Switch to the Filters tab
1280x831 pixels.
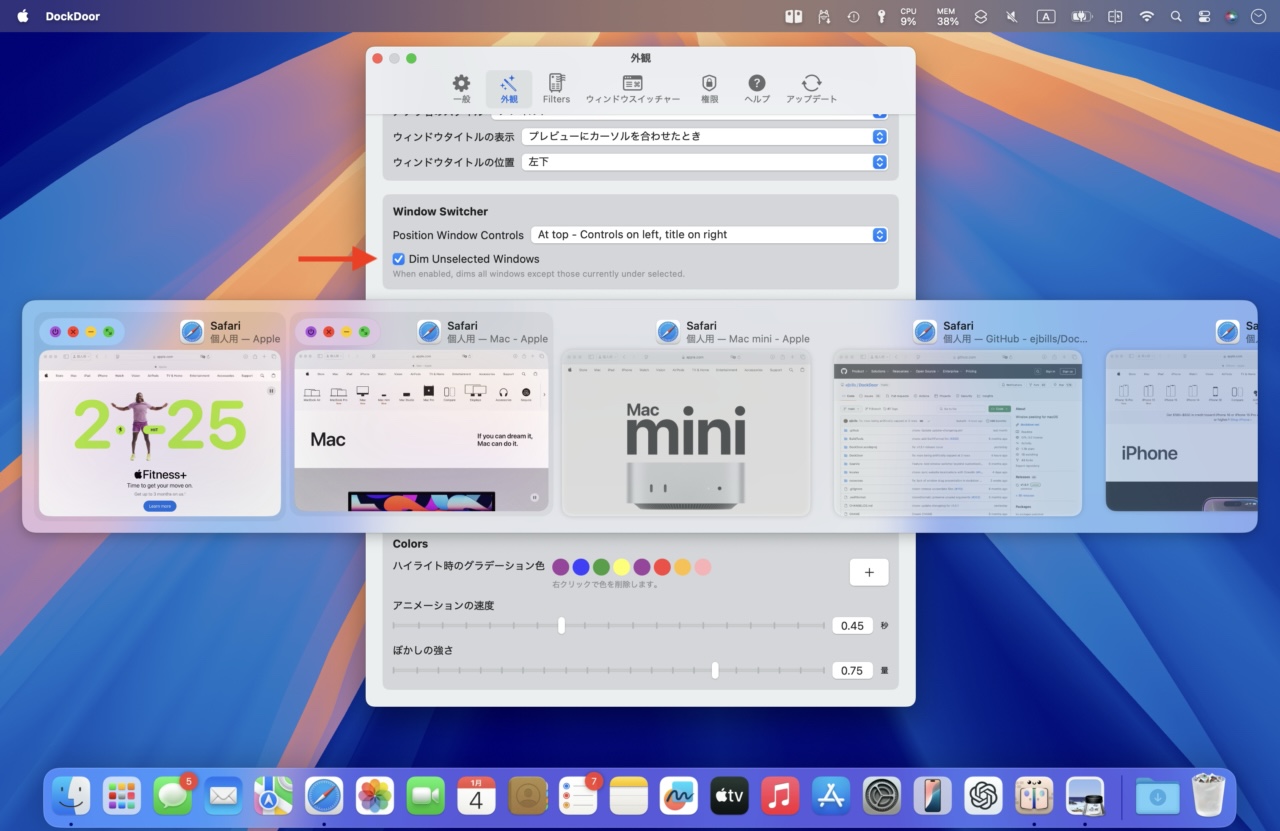(556, 88)
